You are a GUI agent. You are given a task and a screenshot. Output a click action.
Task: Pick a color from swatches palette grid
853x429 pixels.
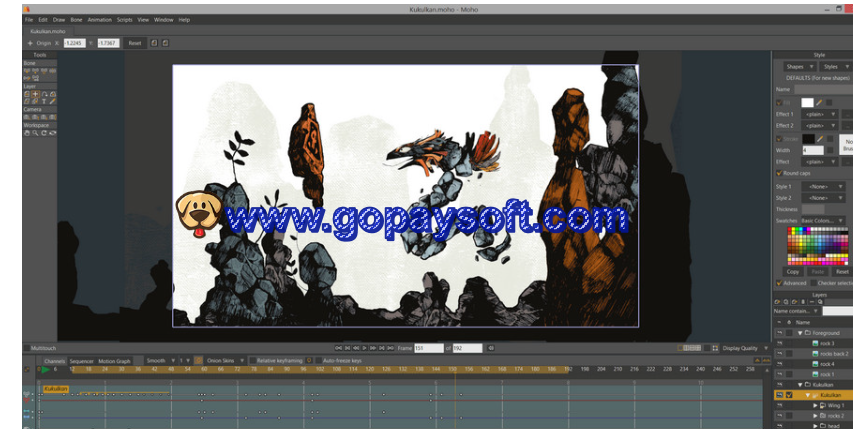(818, 246)
